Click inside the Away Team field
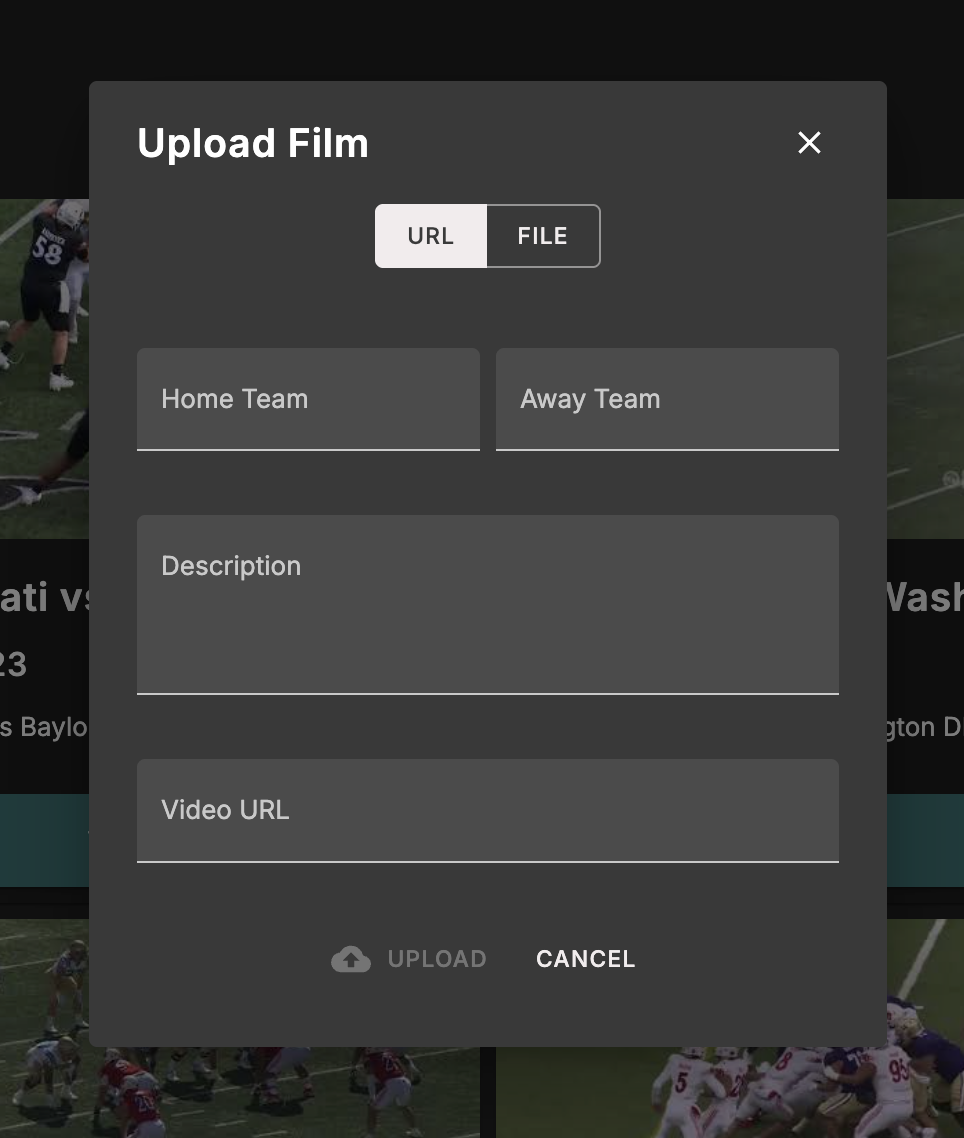Viewport: 964px width, 1138px height. 667,399
